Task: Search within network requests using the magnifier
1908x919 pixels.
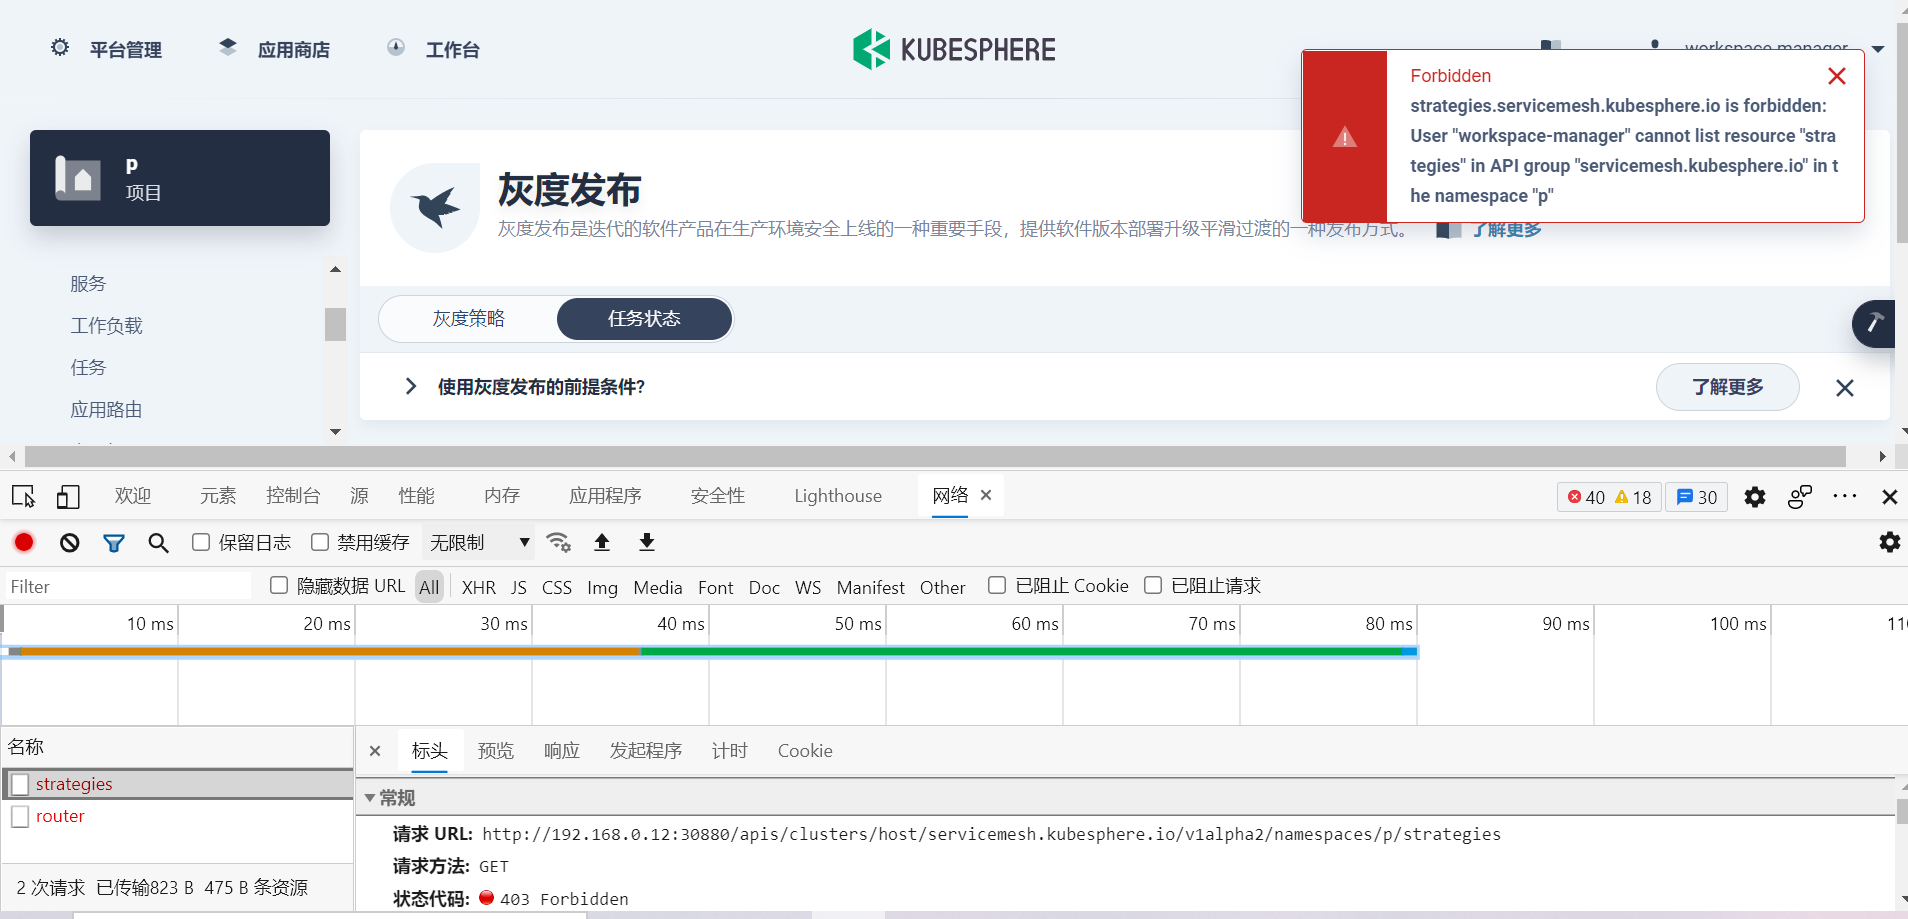Action: tap(158, 542)
